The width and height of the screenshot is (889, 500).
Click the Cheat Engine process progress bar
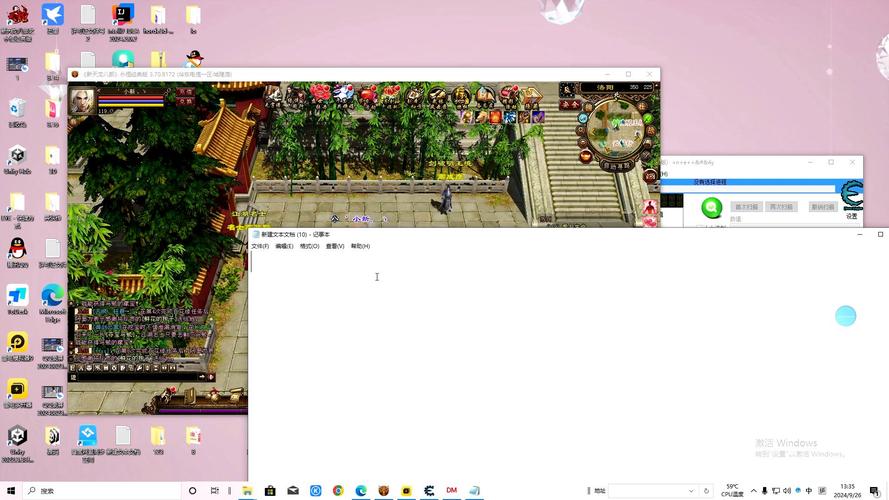pyautogui.click(x=748, y=188)
